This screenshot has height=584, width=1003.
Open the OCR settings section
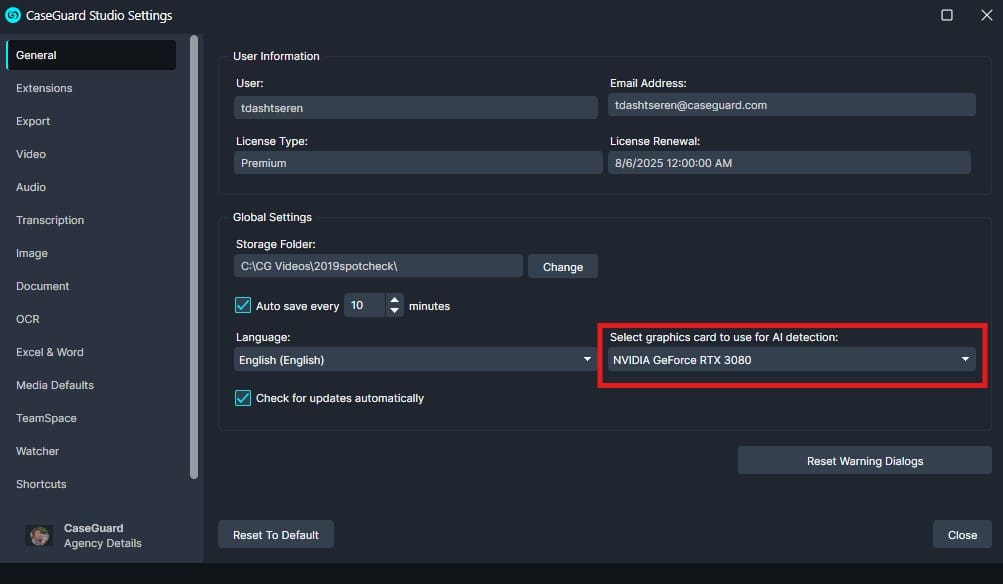tap(26, 319)
